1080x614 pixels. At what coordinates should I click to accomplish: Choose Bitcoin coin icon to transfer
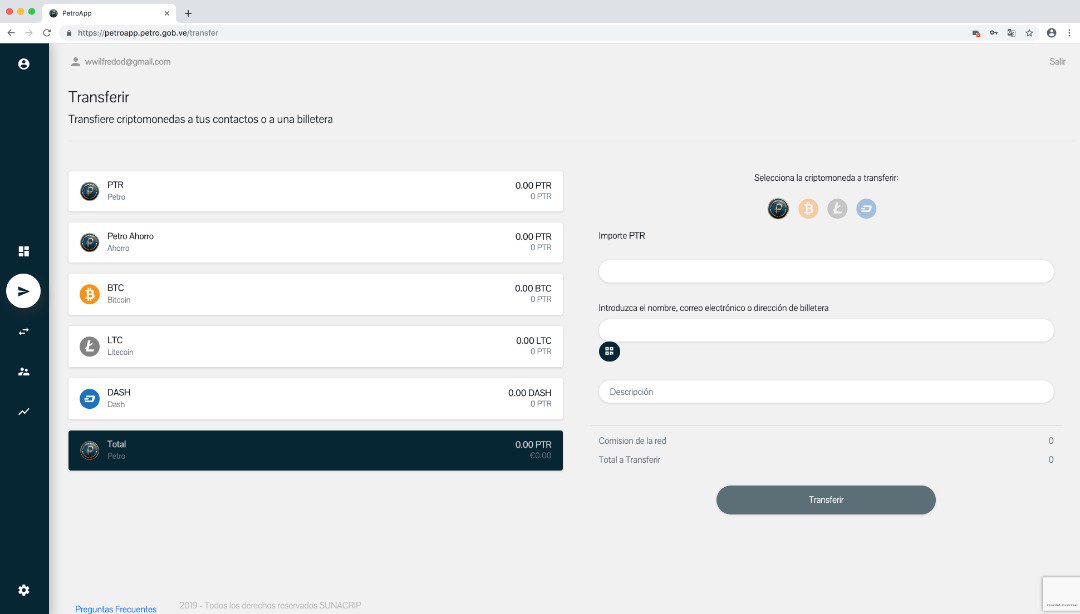click(808, 208)
